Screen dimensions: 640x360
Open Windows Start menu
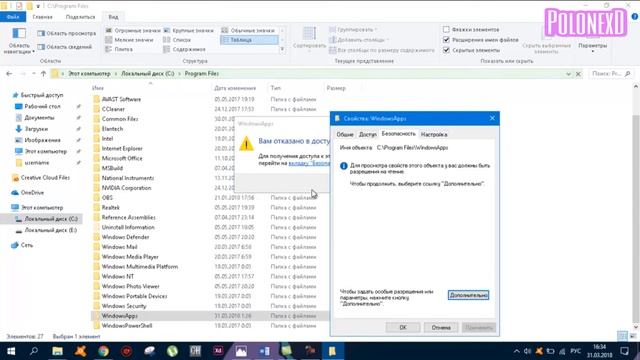pyautogui.click(x=11, y=351)
